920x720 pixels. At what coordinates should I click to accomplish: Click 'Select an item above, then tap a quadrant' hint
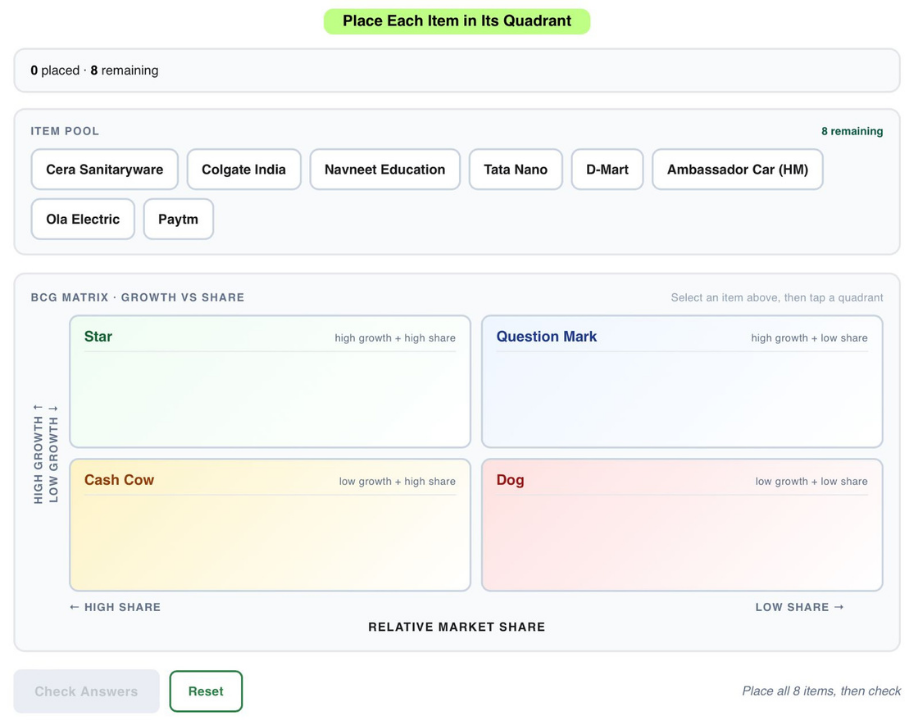click(777, 298)
